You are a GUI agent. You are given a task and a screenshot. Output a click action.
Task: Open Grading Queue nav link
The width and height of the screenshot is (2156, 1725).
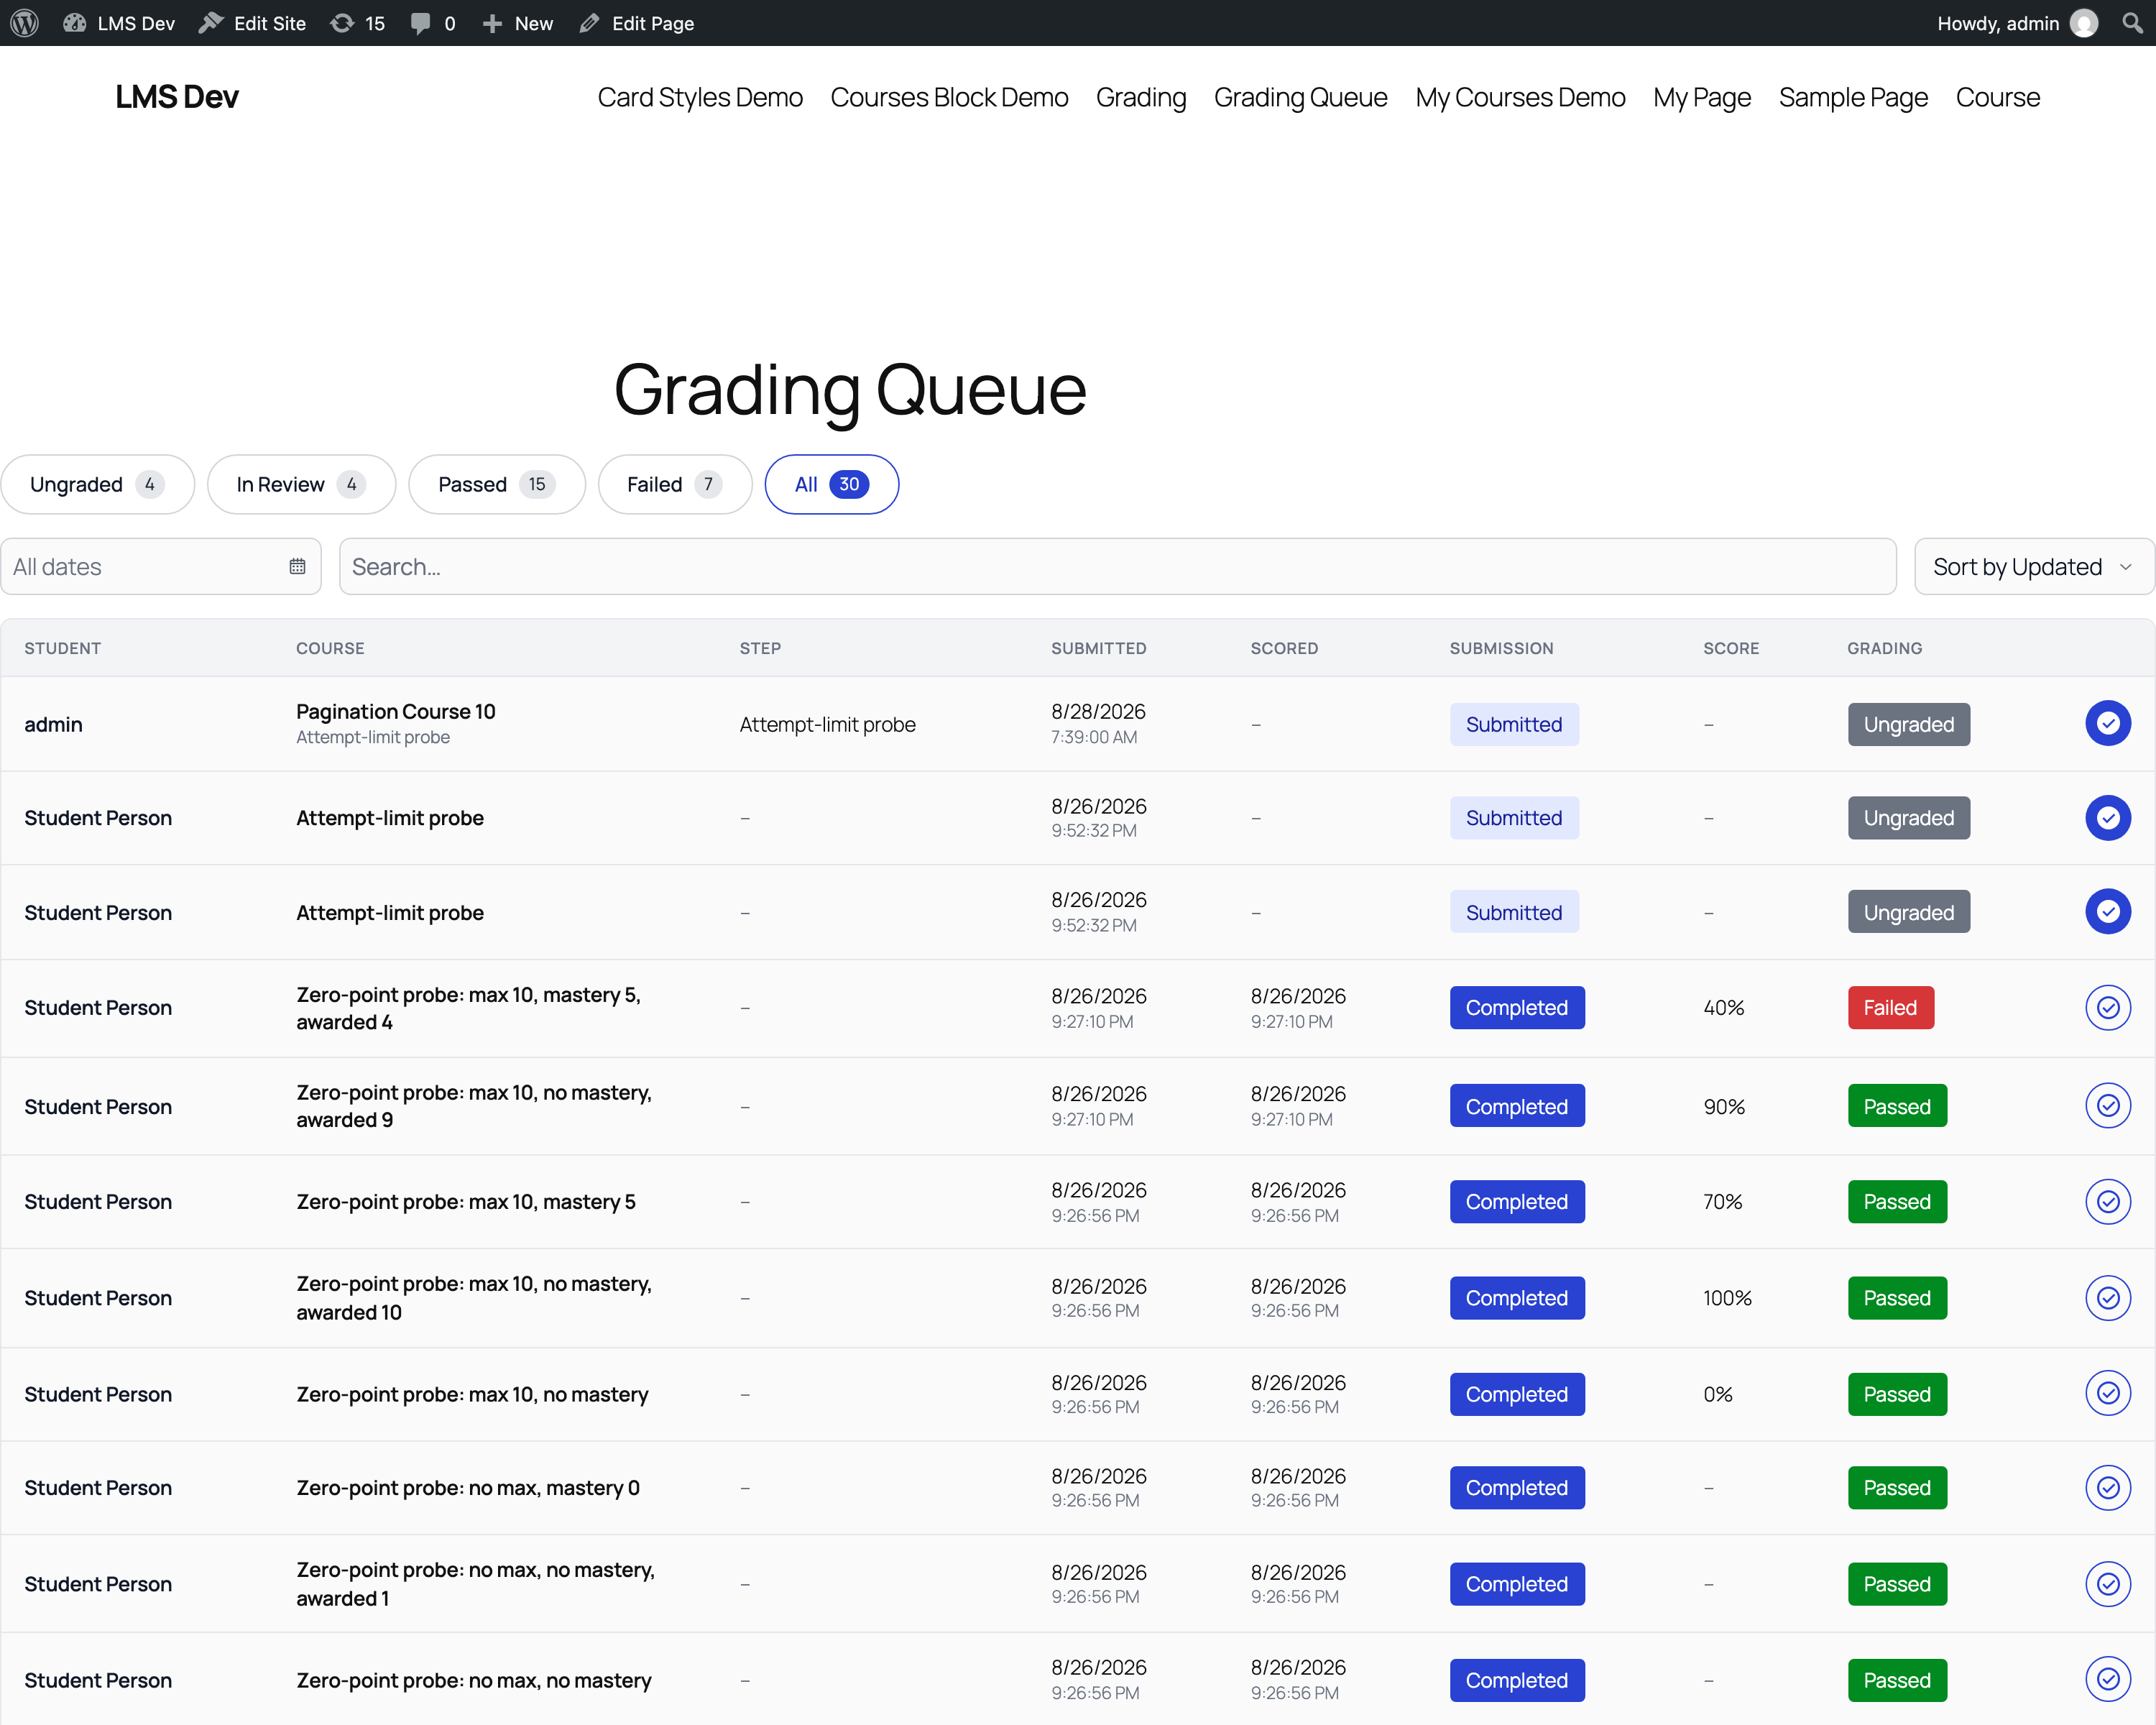(x=1300, y=97)
